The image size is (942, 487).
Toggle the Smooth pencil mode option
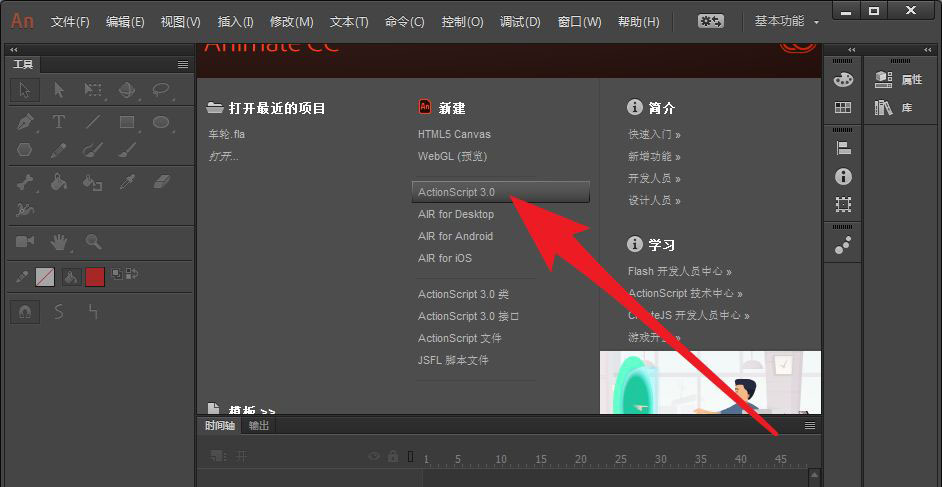(59, 312)
